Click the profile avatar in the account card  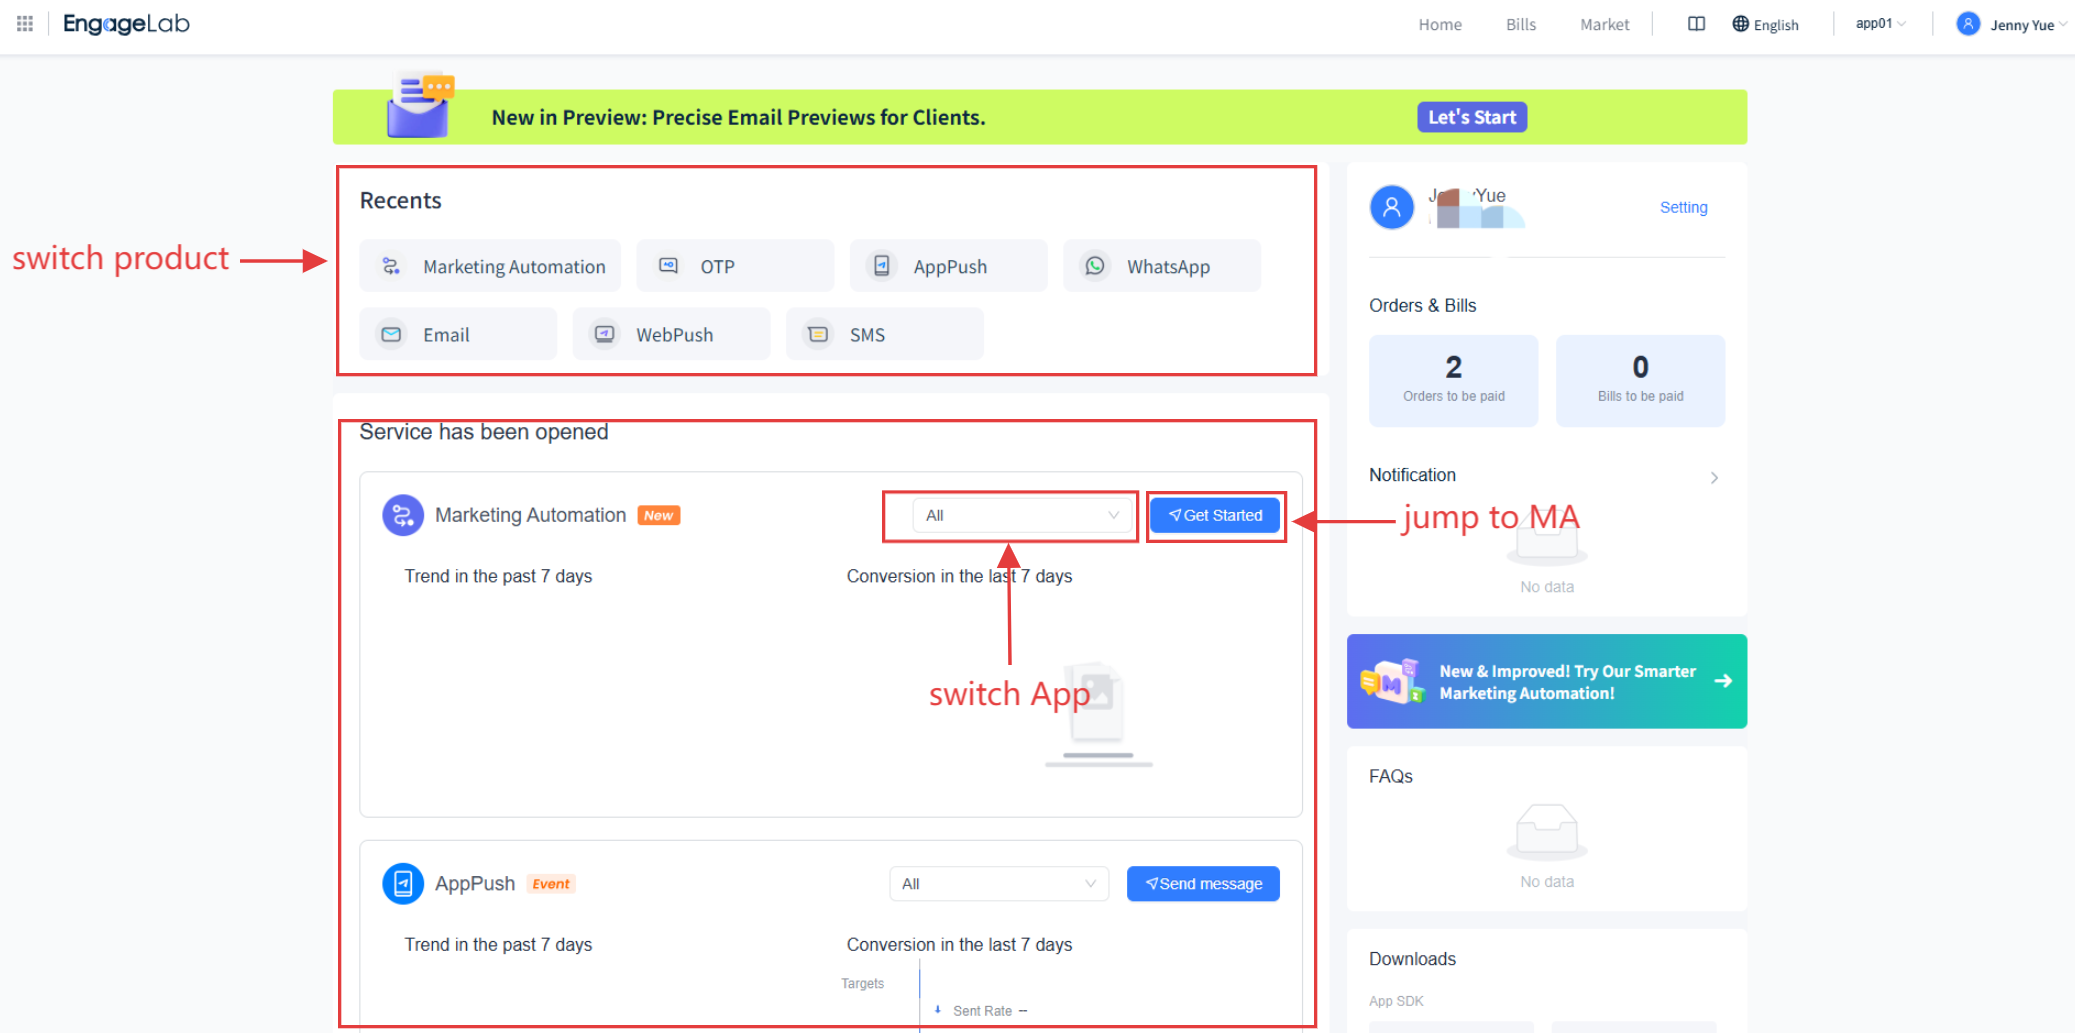pos(1392,207)
